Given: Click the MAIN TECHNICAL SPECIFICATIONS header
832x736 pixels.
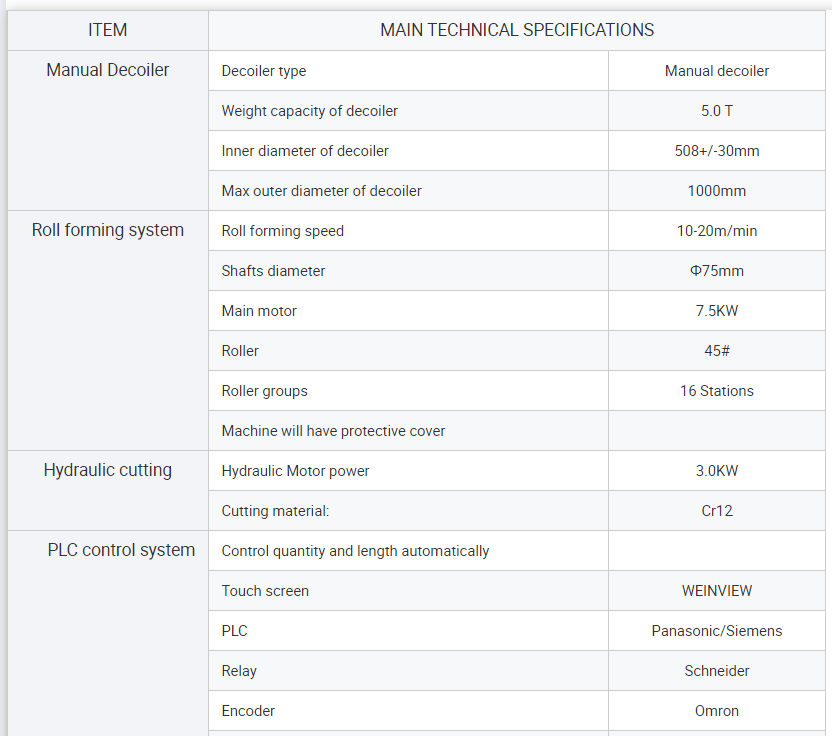Looking at the screenshot, I should pos(517,30).
